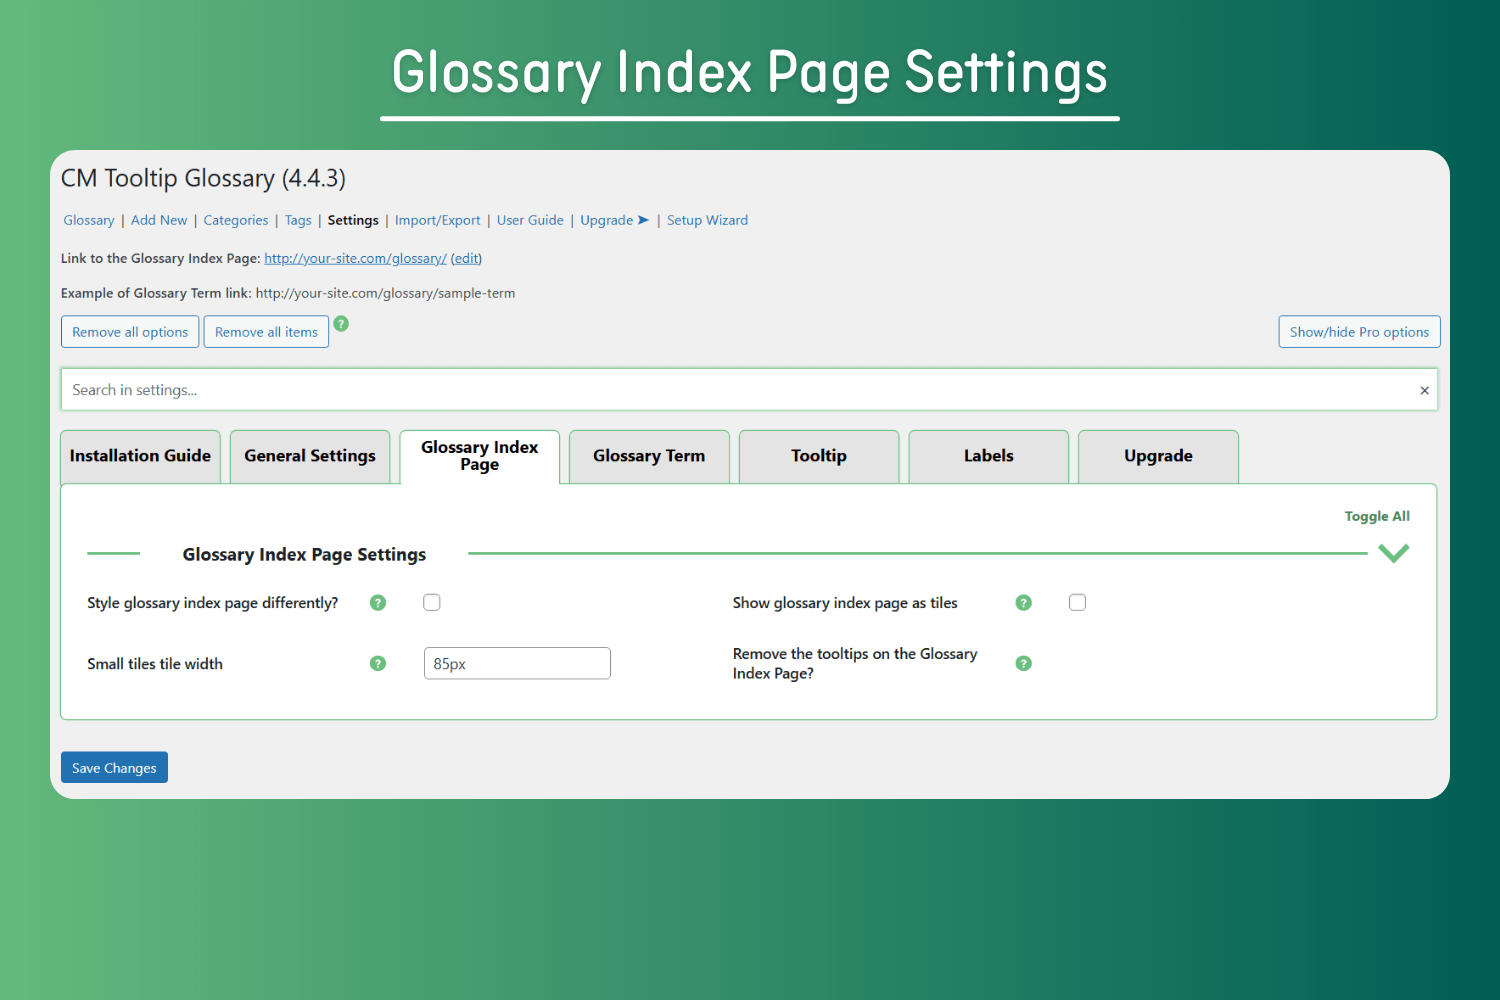1500x1000 pixels.
Task: Open the Tooltip settings tab
Action: click(x=818, y=456)
